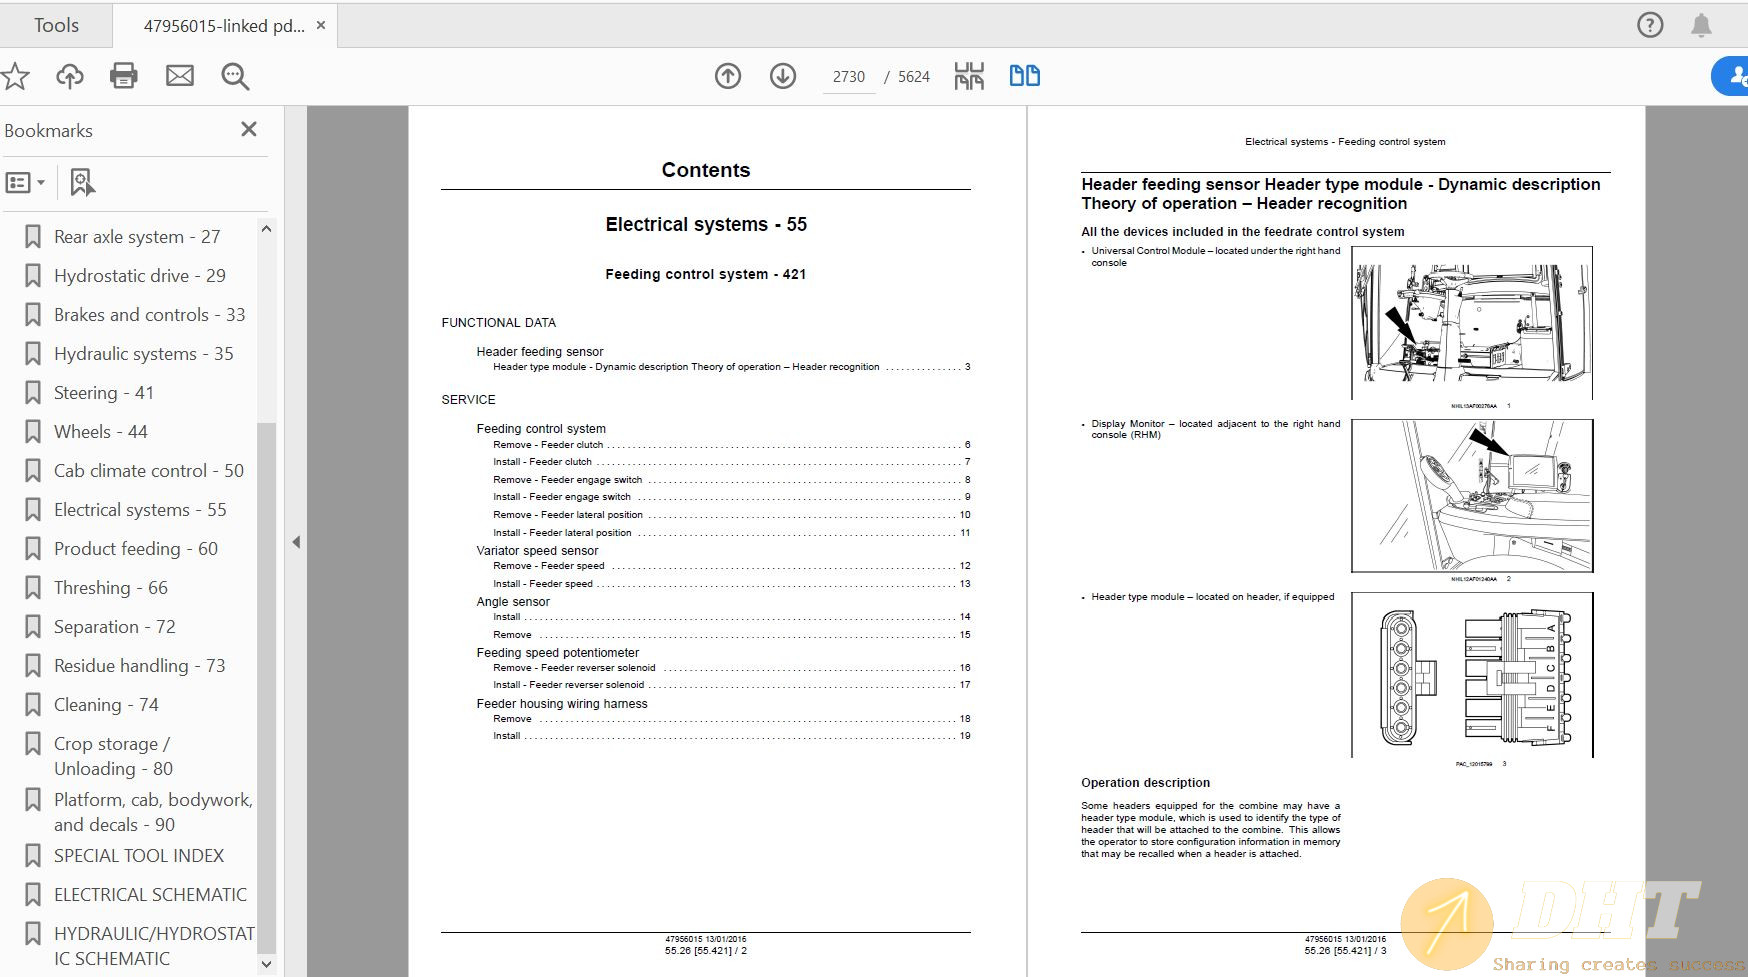Click the Universal Control Module location image
1748x977 pixels.
click(x=1472, y=323)
